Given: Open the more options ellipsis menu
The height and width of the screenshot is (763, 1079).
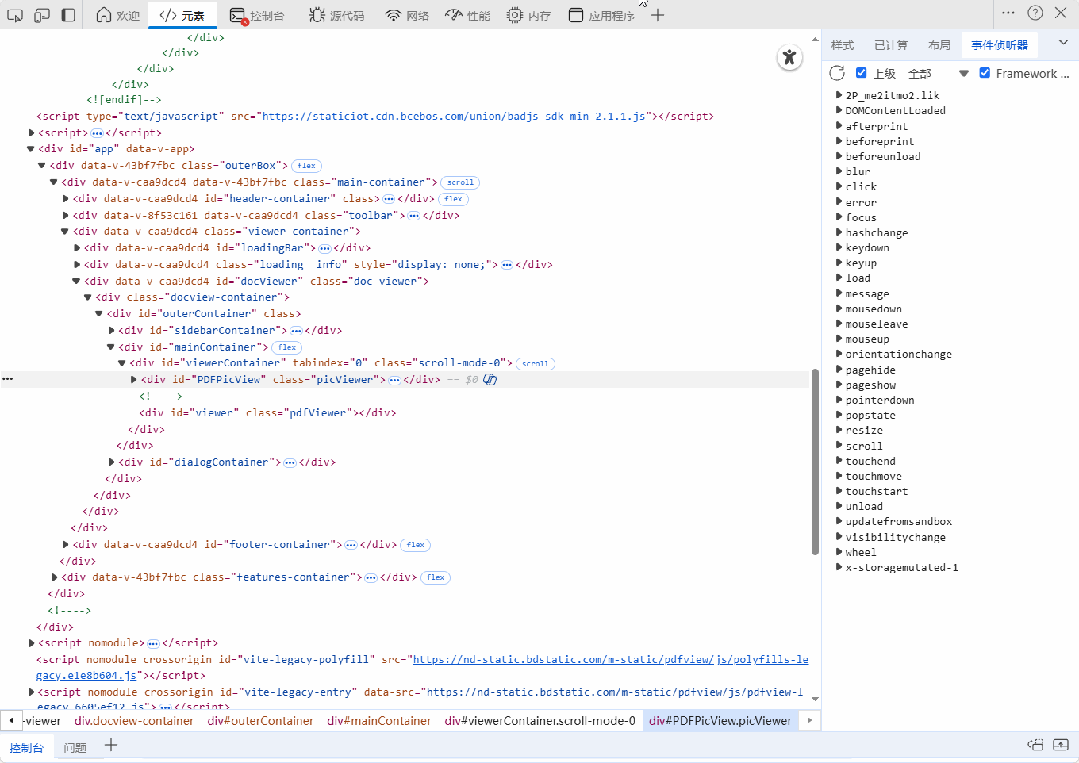Looking at the screenshot, I should (1007, 13).
